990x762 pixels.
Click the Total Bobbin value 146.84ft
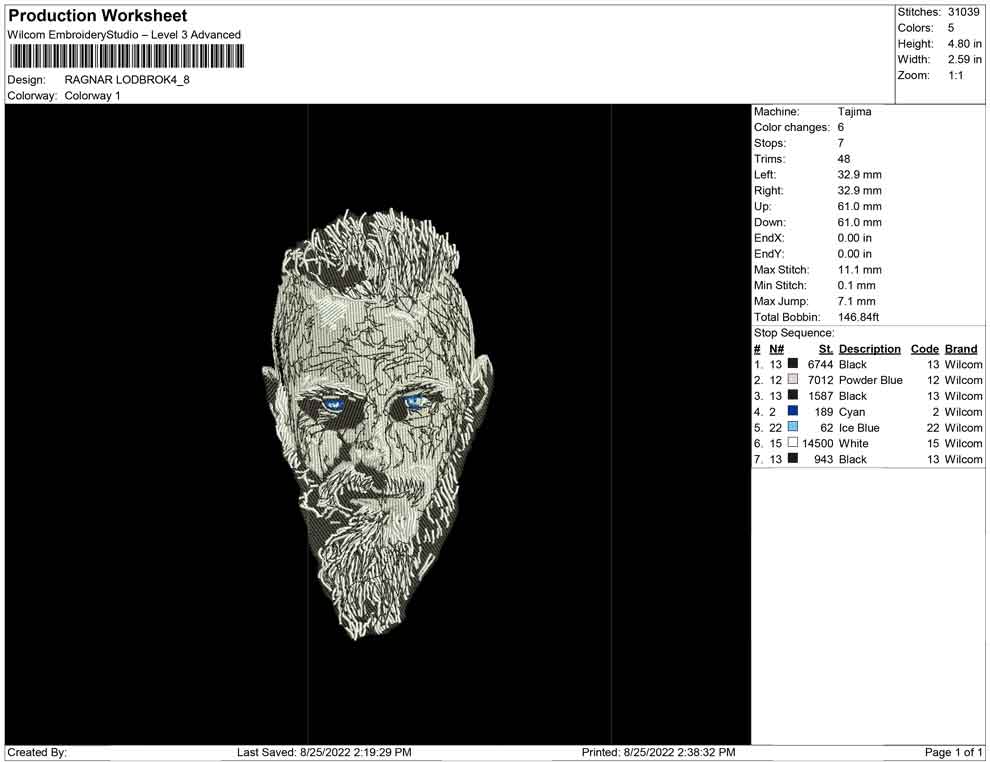coord(858,317)
